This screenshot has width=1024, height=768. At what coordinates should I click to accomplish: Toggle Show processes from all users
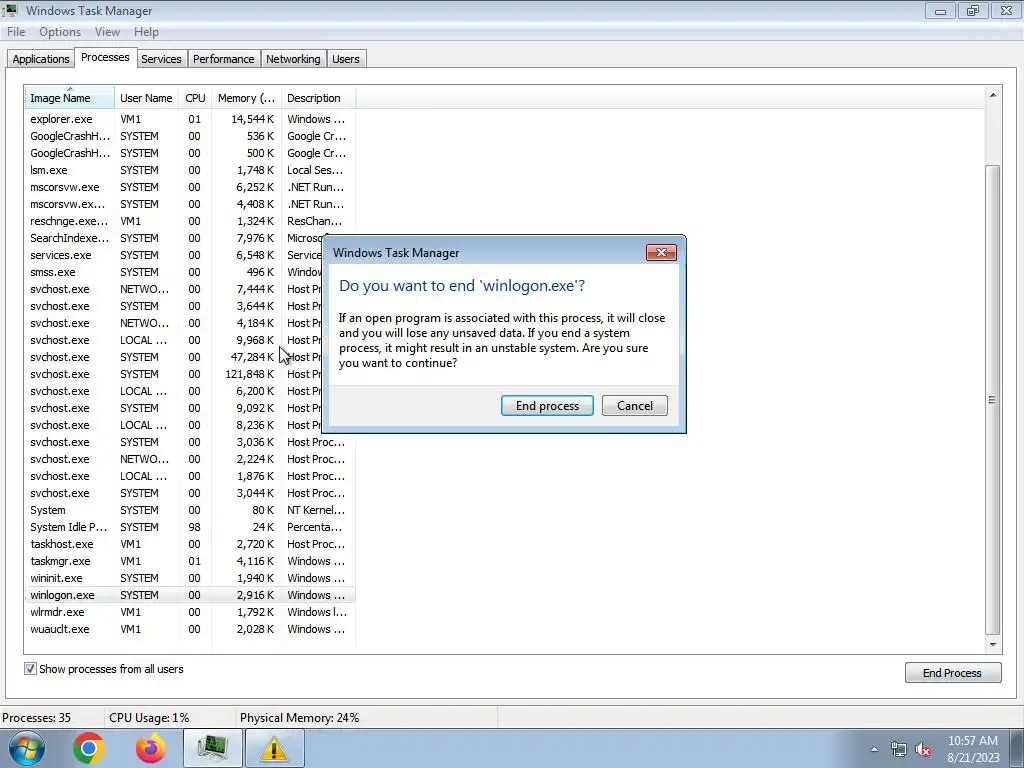[x=30, y=669]
